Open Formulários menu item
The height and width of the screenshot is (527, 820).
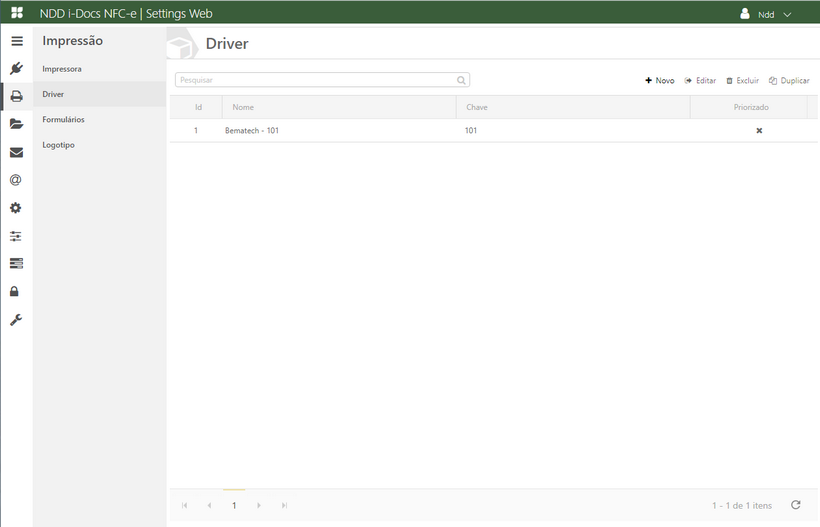point(63,120)
